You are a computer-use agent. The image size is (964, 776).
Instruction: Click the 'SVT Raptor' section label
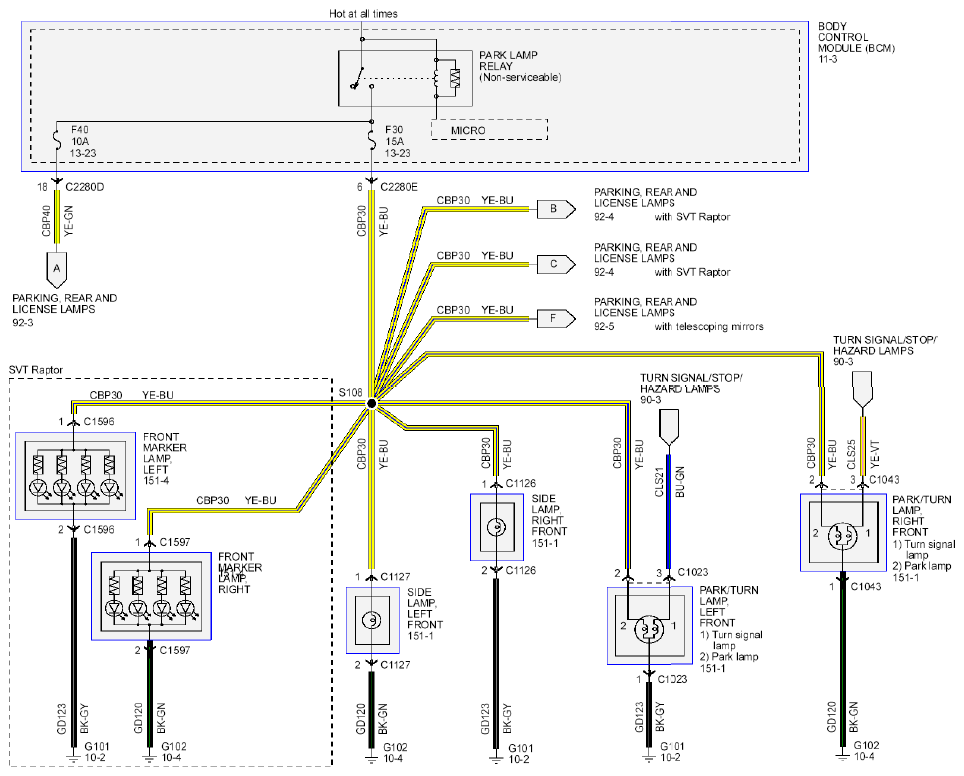pos(36,370)
